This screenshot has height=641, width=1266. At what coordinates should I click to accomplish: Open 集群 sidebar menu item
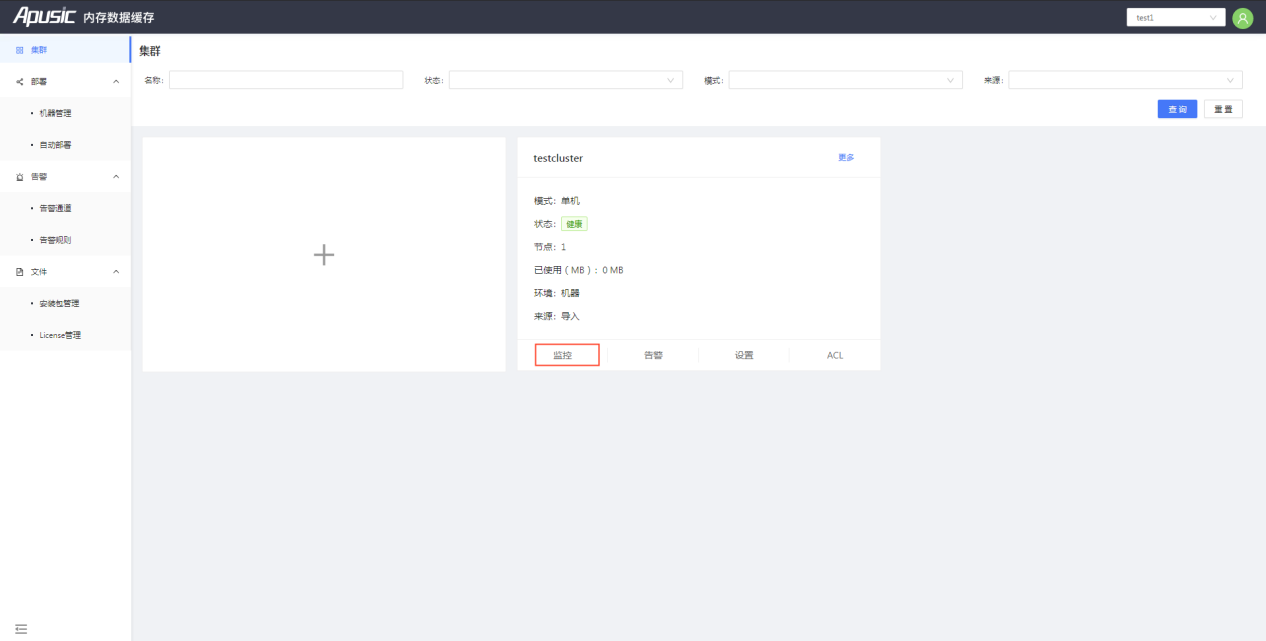[x=65, y=49]
